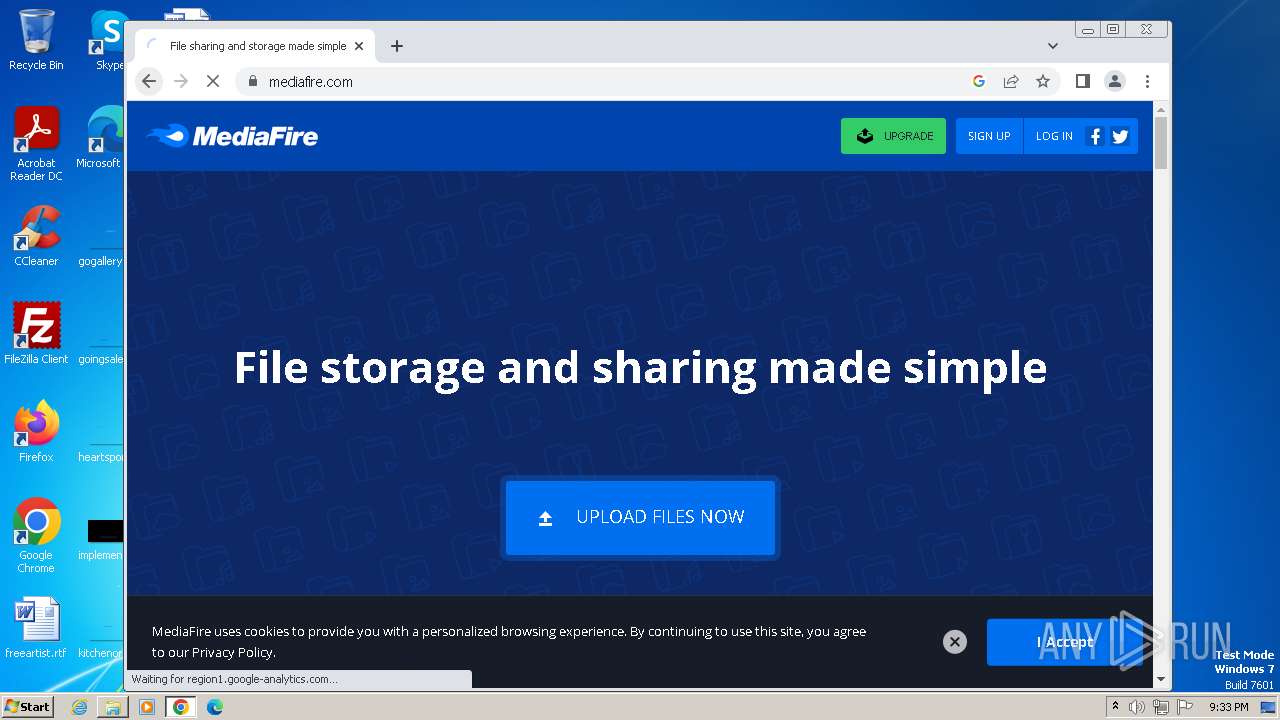Click the Google icon in the address bar
Viewport: 1280px width, 720px height.
click(x=979, y=82)
